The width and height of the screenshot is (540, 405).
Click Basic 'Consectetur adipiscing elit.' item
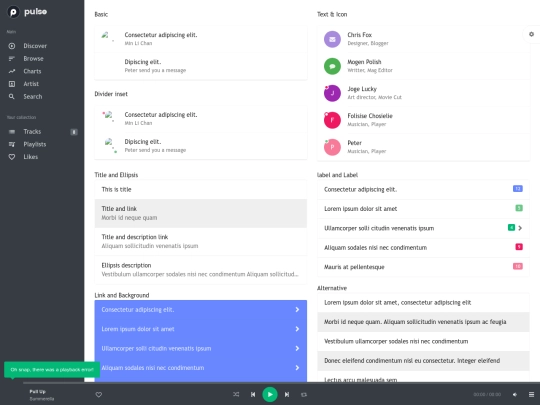tap(201, 39)
